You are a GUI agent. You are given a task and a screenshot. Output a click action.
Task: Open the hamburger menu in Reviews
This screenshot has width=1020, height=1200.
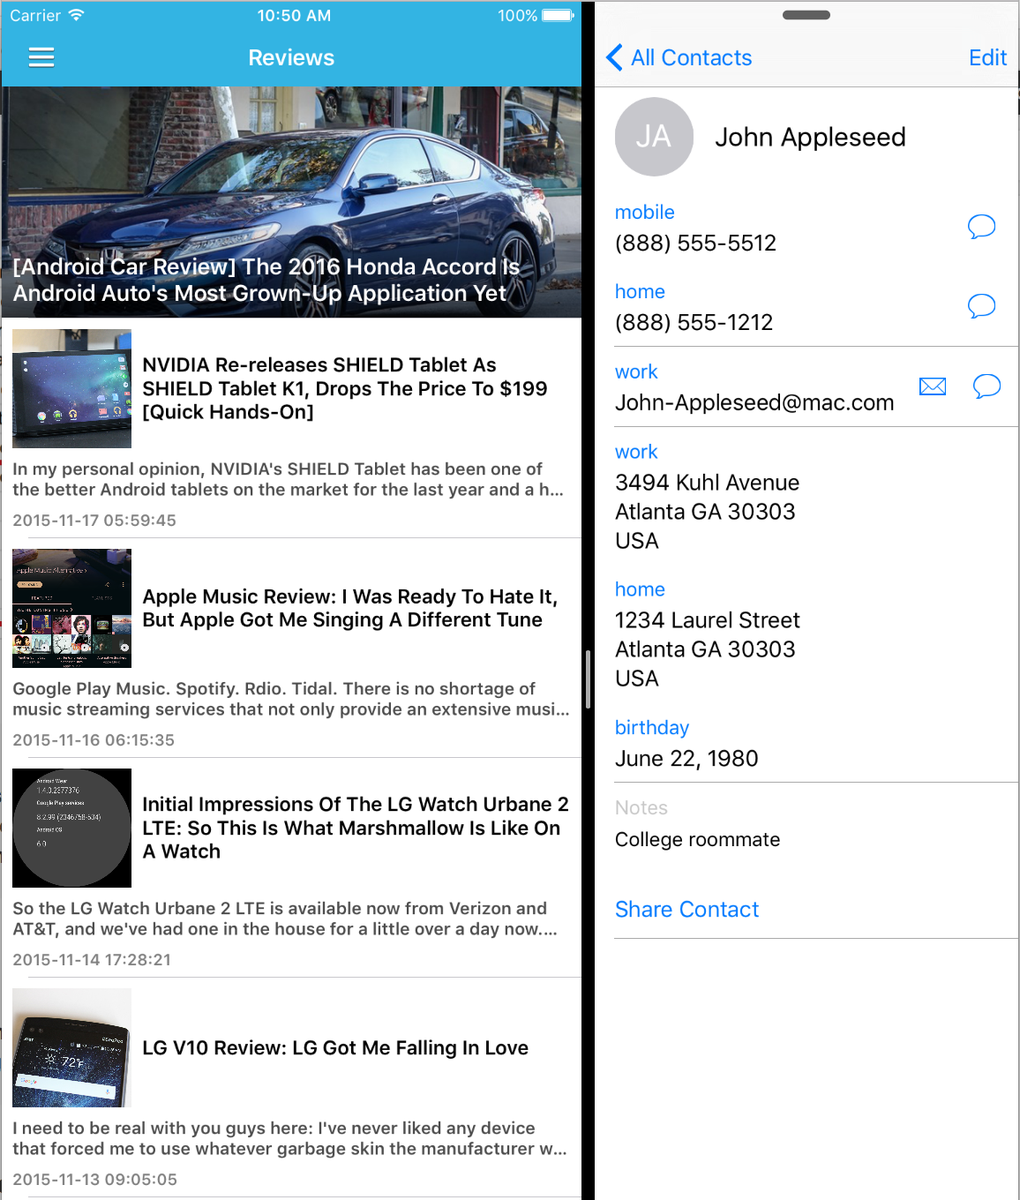point(41,58)
